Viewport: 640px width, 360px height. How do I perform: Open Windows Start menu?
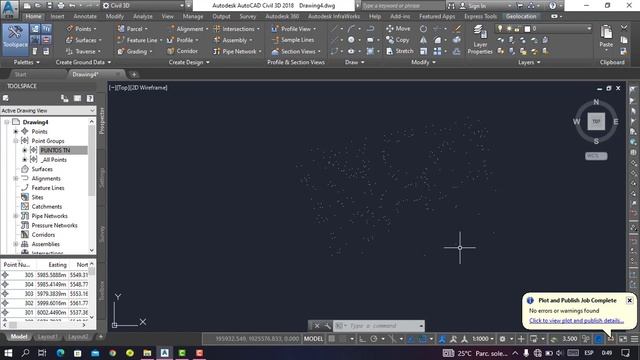tap(8, 353)
